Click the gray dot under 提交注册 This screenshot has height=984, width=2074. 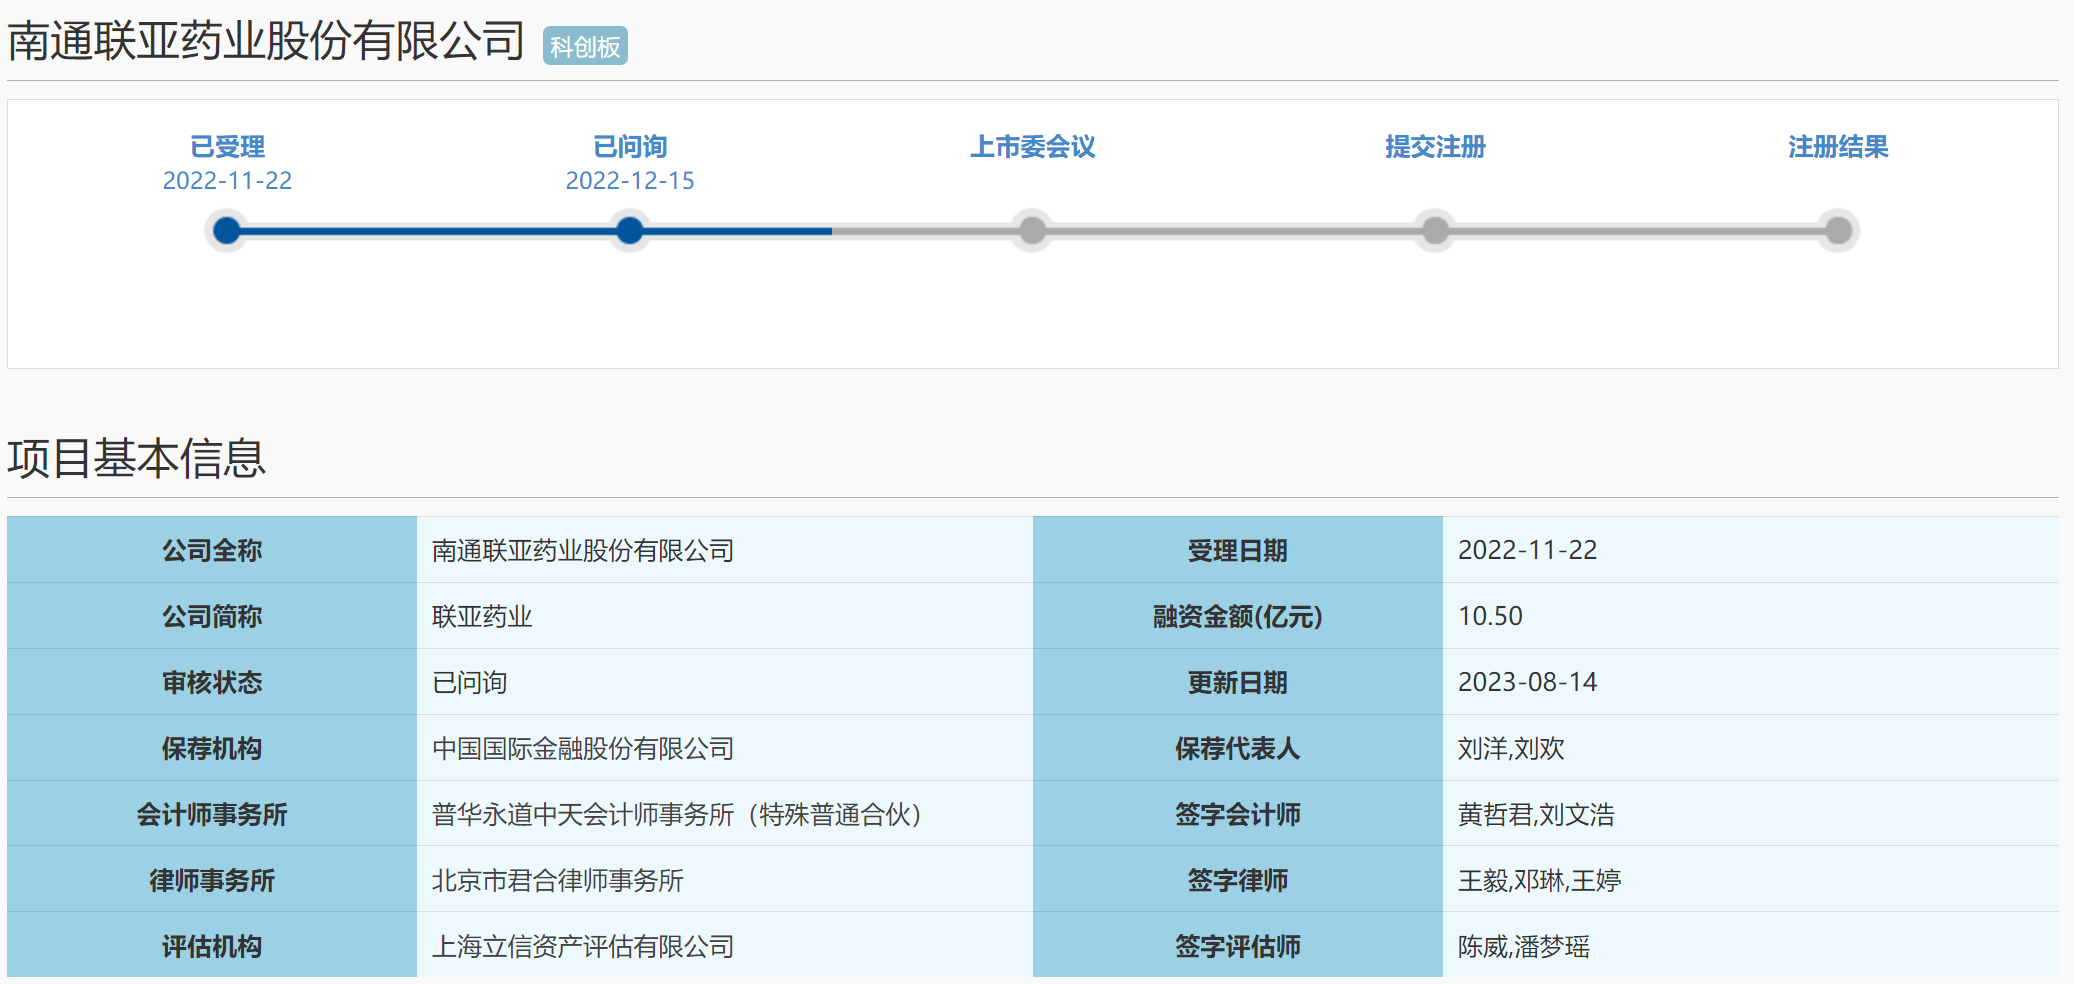pos(1435,231)
